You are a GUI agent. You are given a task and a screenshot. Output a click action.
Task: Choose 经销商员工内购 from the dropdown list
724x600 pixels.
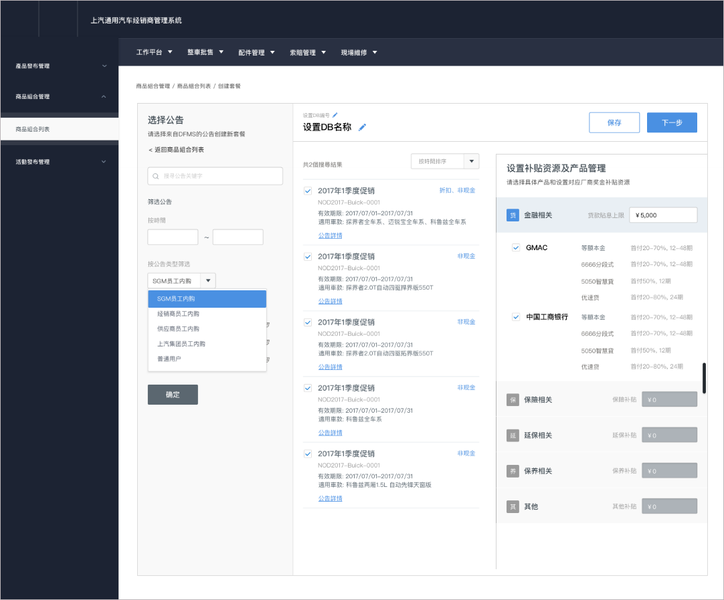207,314
